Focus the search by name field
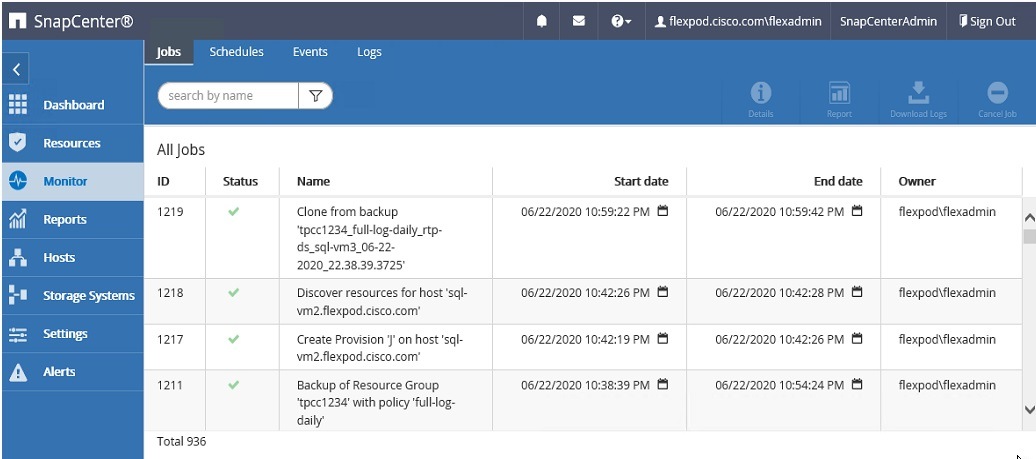This screenshot has width=1036, height=459. pyautogui.click(x=228, y=96)
